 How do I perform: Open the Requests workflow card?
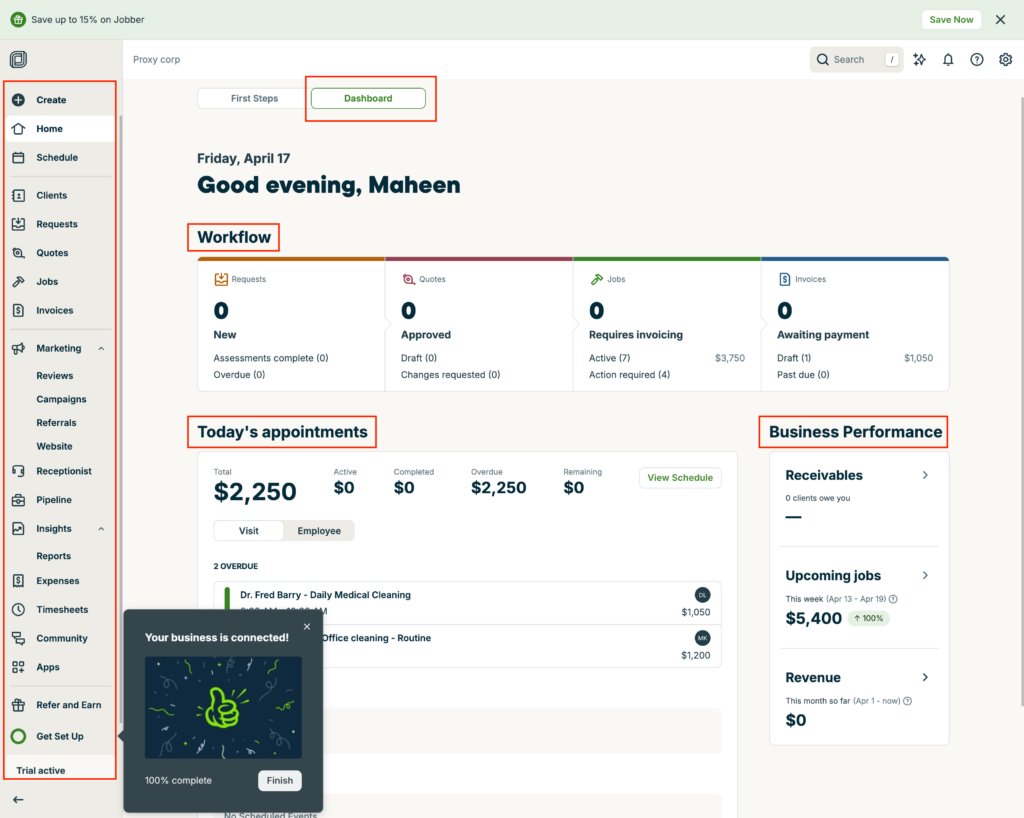click(291, 325)
